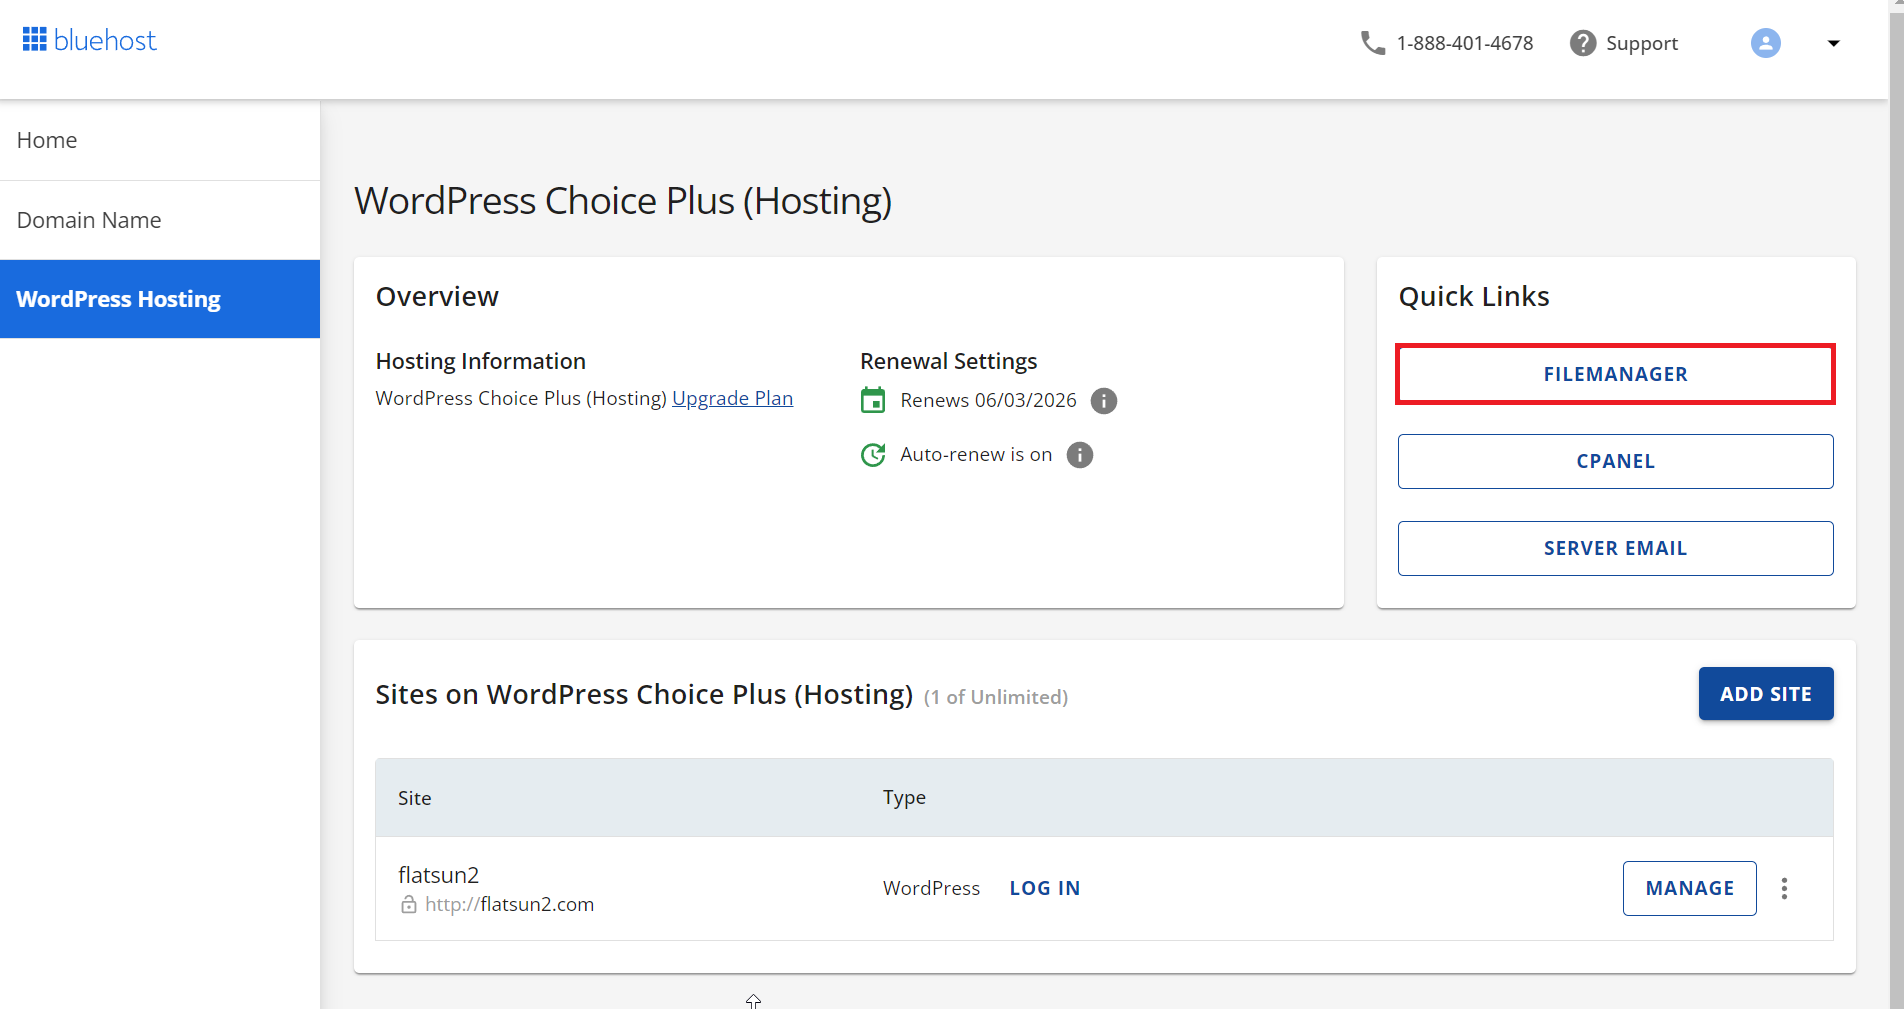This screenshot has width=1904, height=1009.
Task: Click the bluehost wordmark text
Action: (105, 40)
